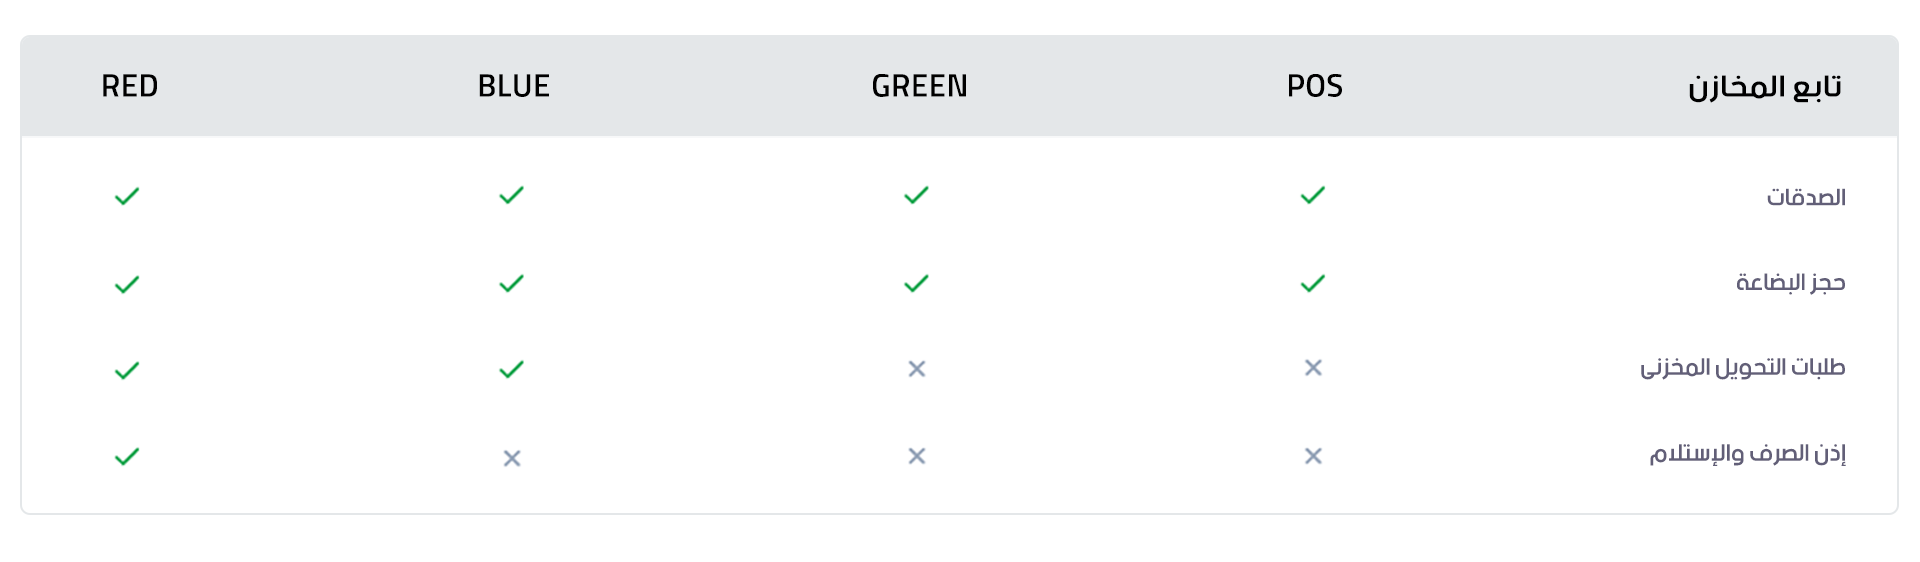Screen dimensions: 1920x562
Task: Click the تابع المخازن table heading
Action: 1764,87
